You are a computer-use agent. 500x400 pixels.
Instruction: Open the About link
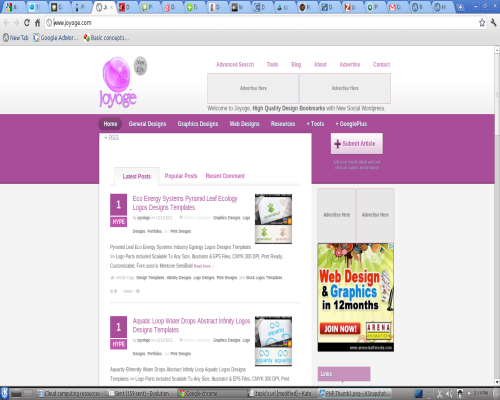click(x=320, y=64)
